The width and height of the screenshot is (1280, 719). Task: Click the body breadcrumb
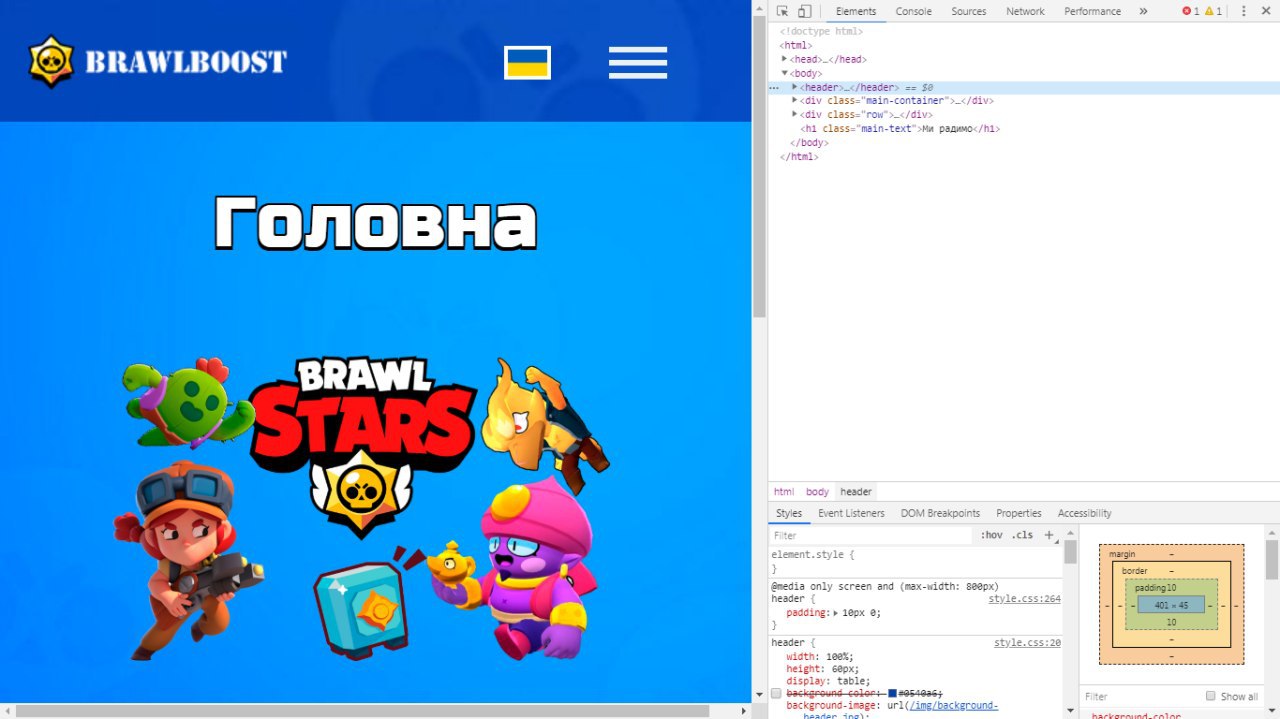tap(817, 492)
